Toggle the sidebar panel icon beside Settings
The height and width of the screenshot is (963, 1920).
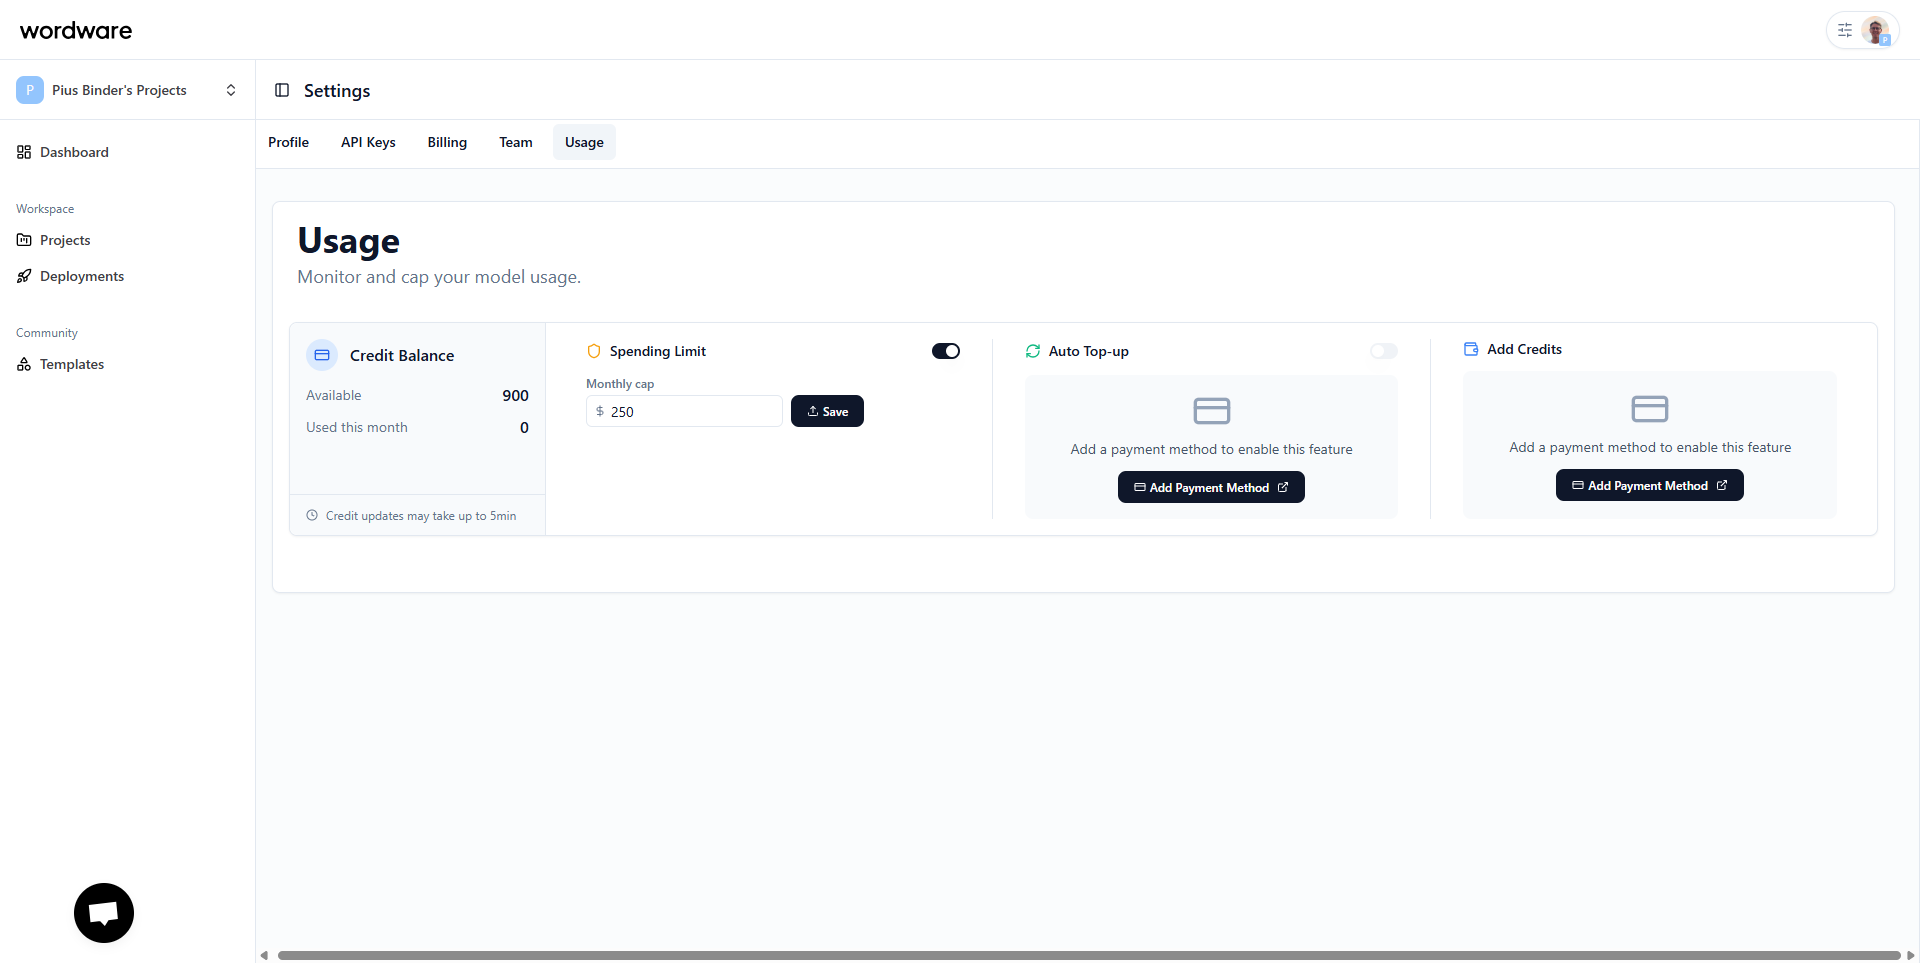[x=282, y=90]
